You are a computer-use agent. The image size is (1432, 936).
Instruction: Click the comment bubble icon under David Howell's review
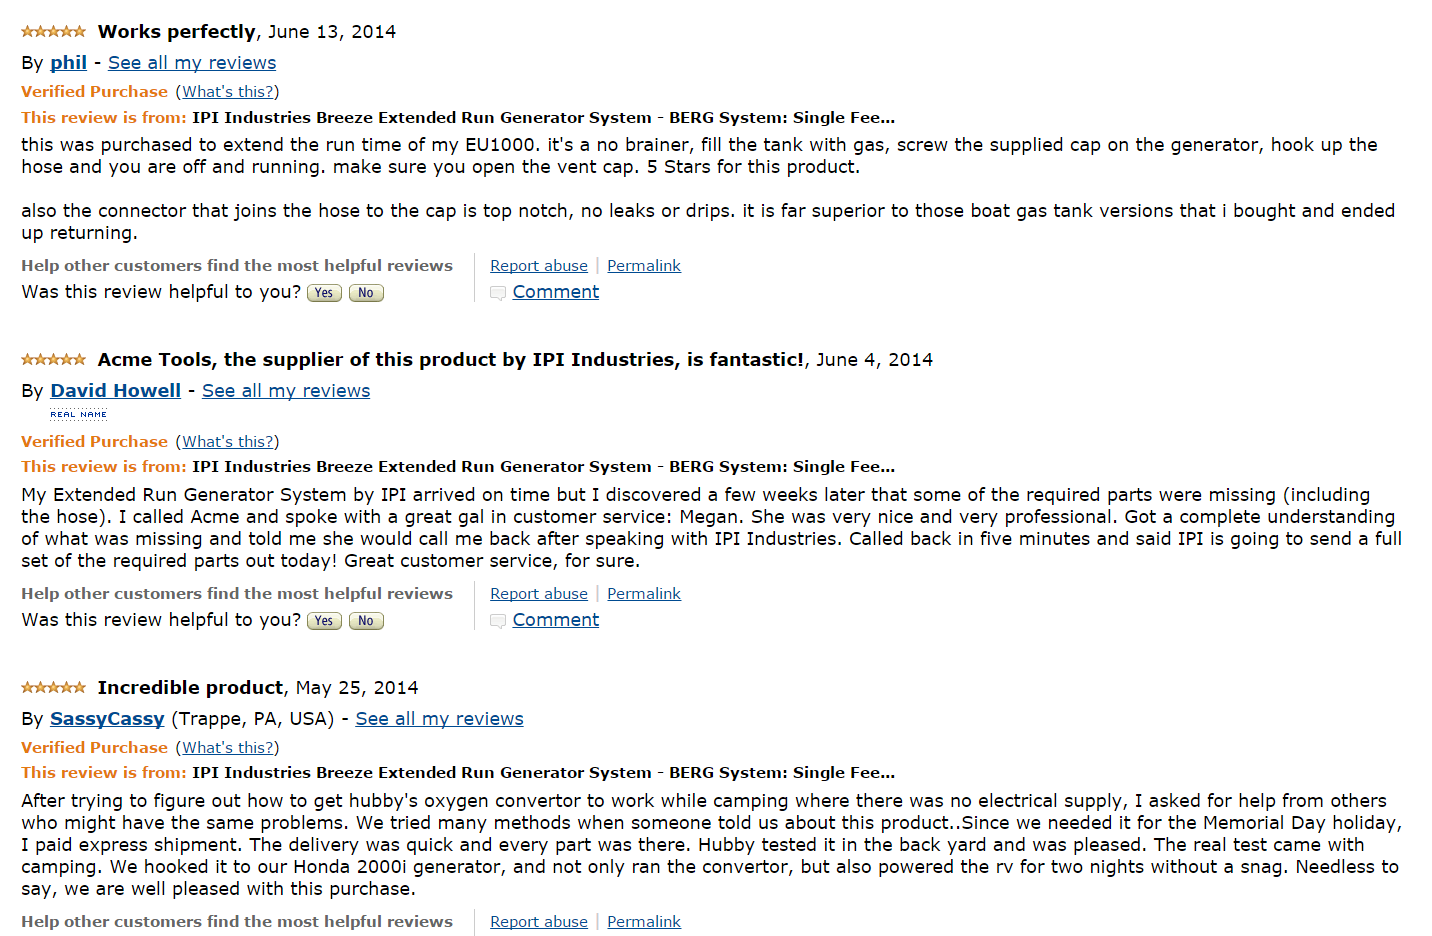497,621
